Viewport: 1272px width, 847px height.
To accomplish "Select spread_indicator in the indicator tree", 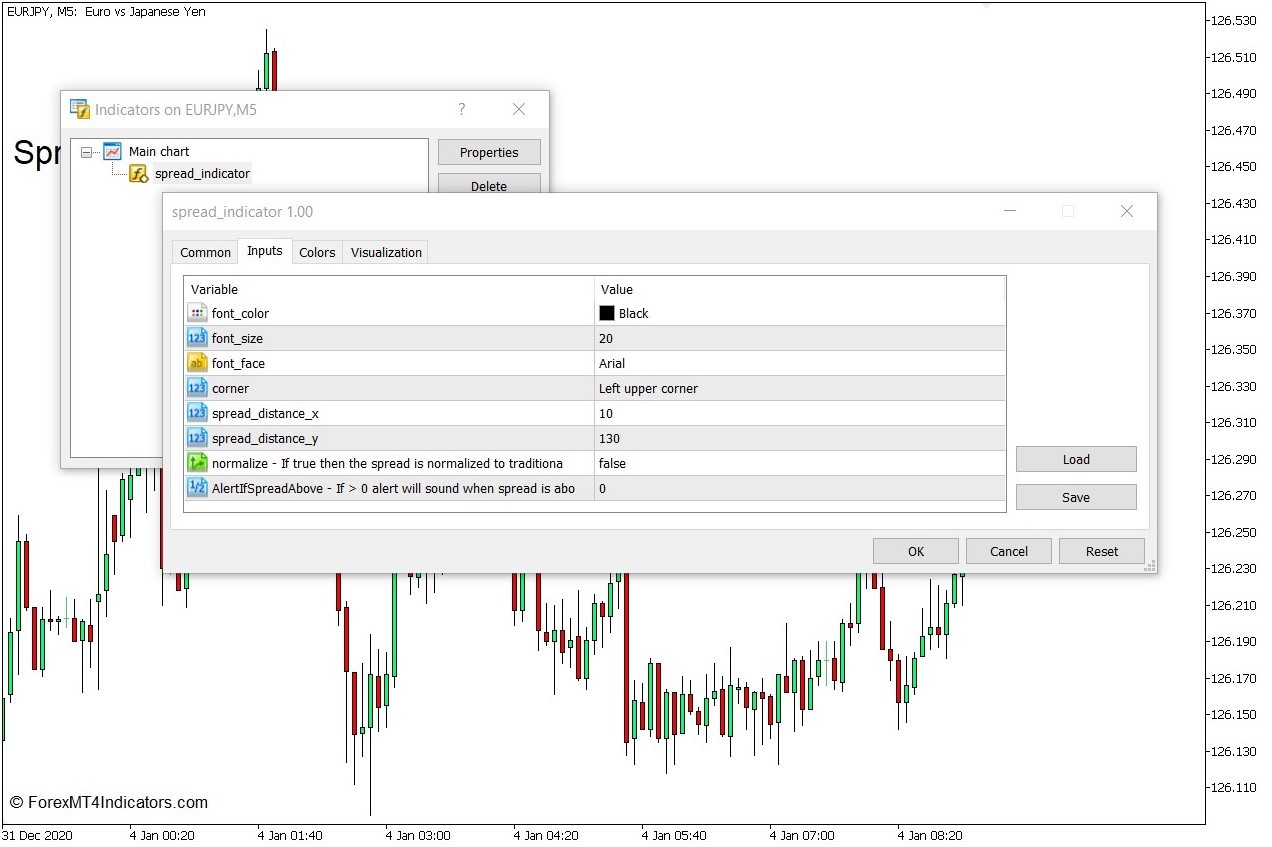I will pyautogui.click(x=202, y=174).
